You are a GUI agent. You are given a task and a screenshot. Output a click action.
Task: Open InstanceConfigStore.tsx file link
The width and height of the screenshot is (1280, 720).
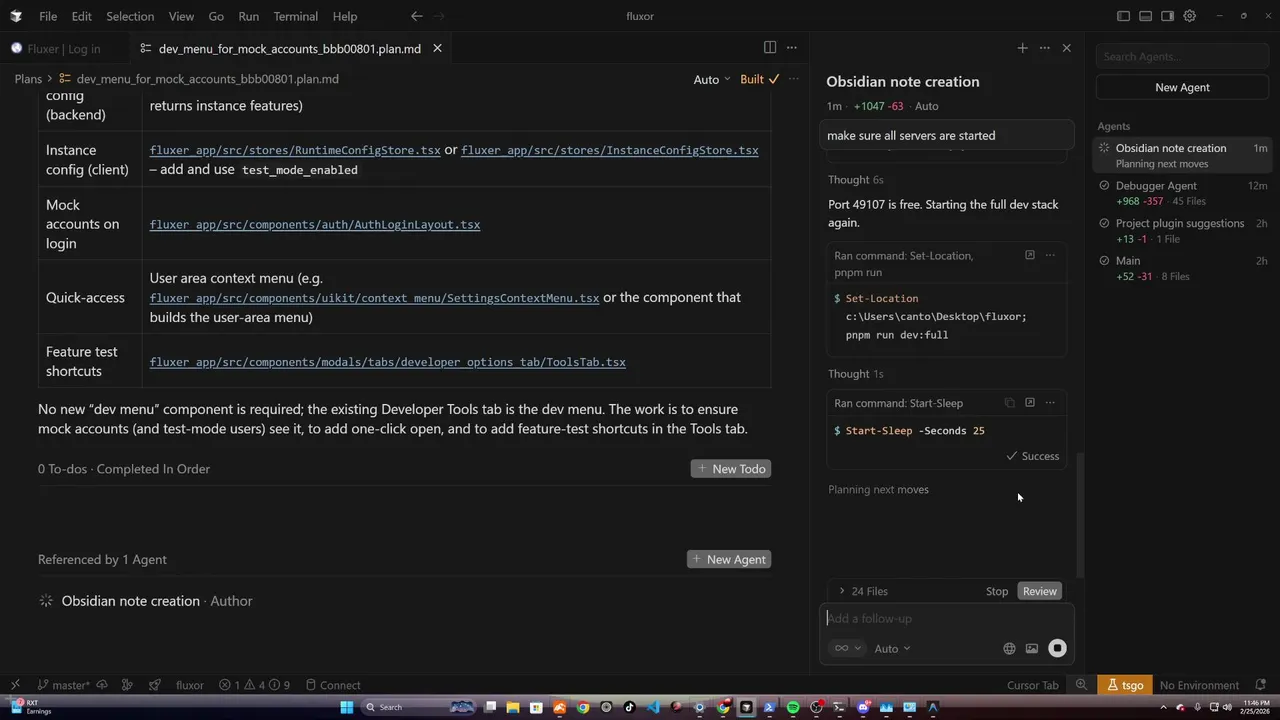tap(609, 150)
